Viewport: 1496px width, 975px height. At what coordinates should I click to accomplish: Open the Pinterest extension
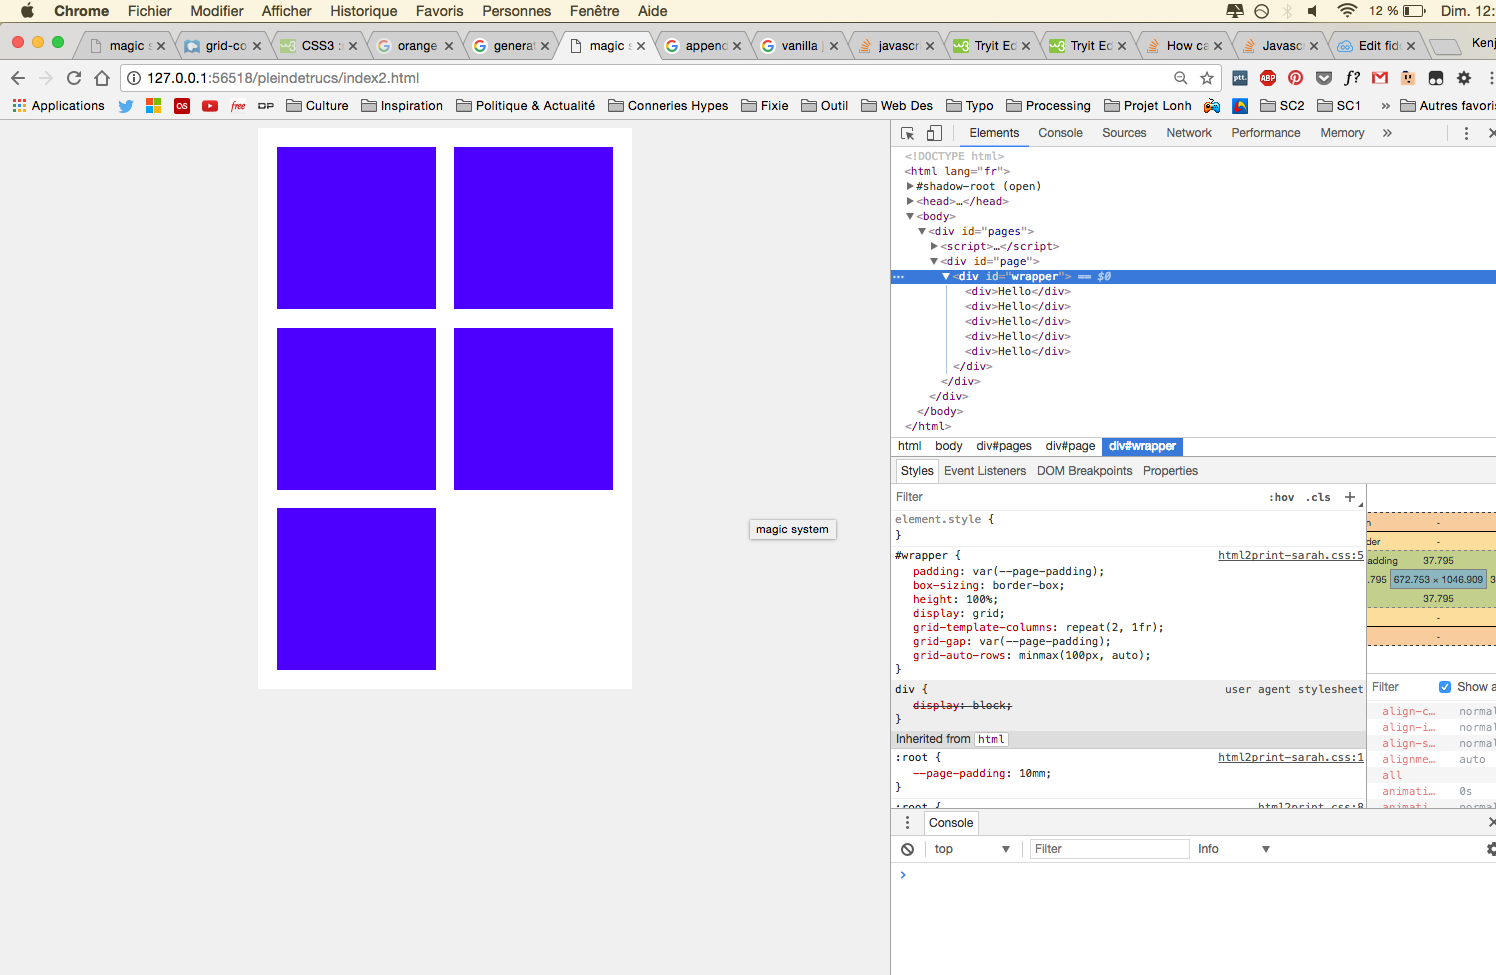1296,78
